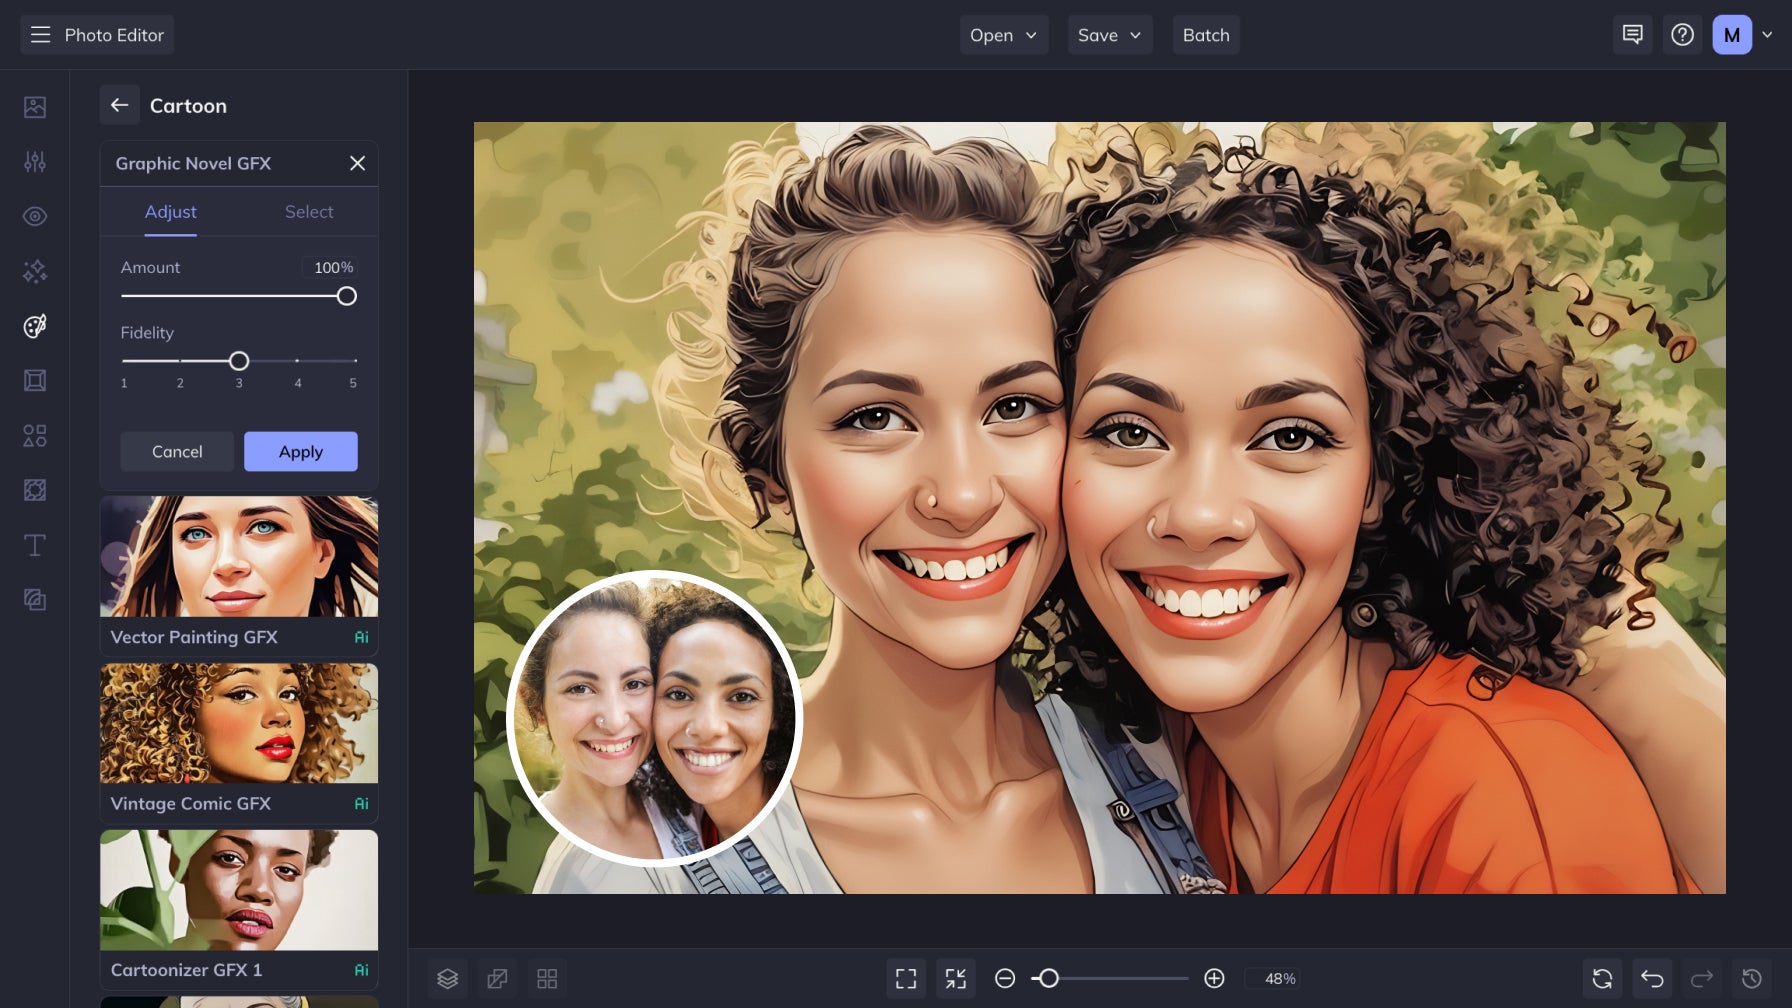Image resolution: width=1792 pixels, height=1008 pixels.
Task: Open the Batch processing menu
Action: pyautogui.click(x=1205, y=35)
